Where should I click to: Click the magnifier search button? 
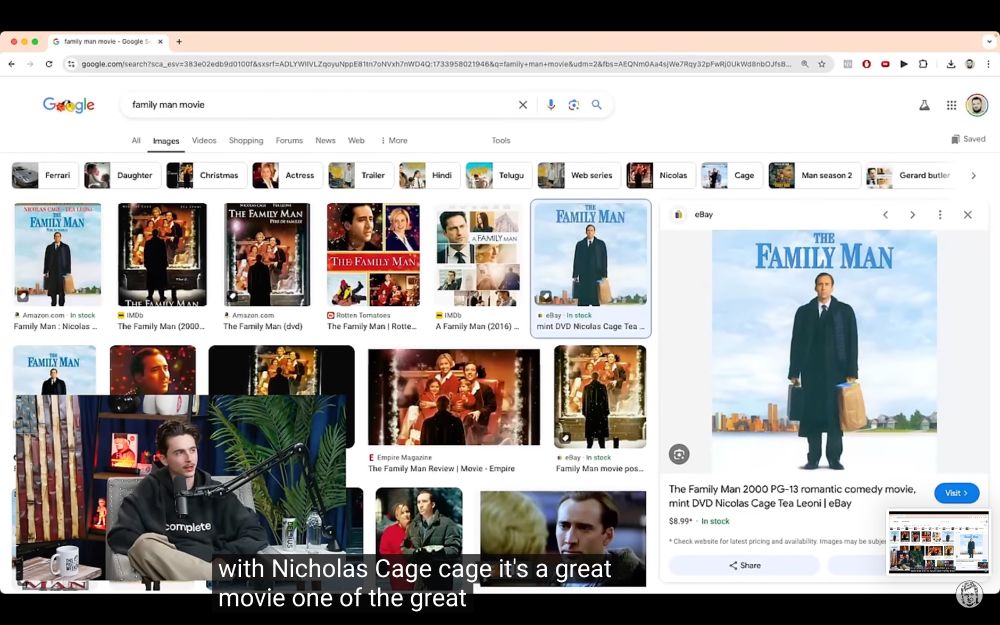point(596,105)
